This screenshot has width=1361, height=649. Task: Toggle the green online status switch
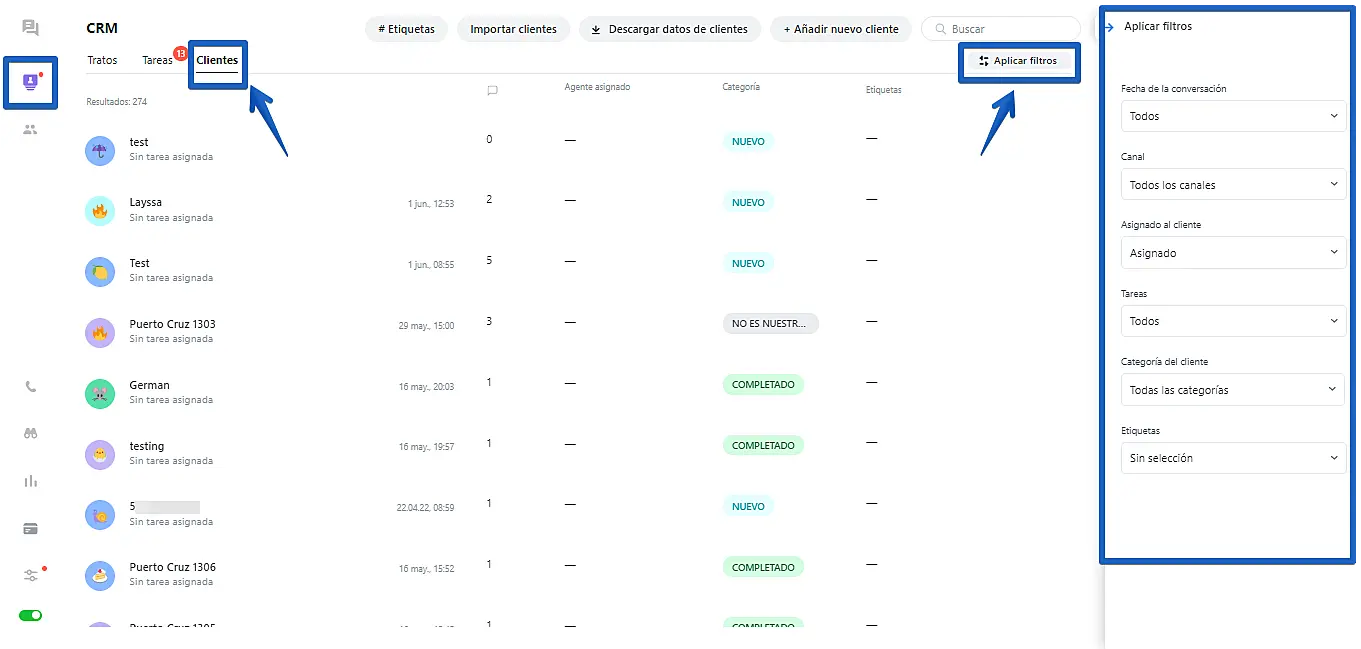coord(31,615)
